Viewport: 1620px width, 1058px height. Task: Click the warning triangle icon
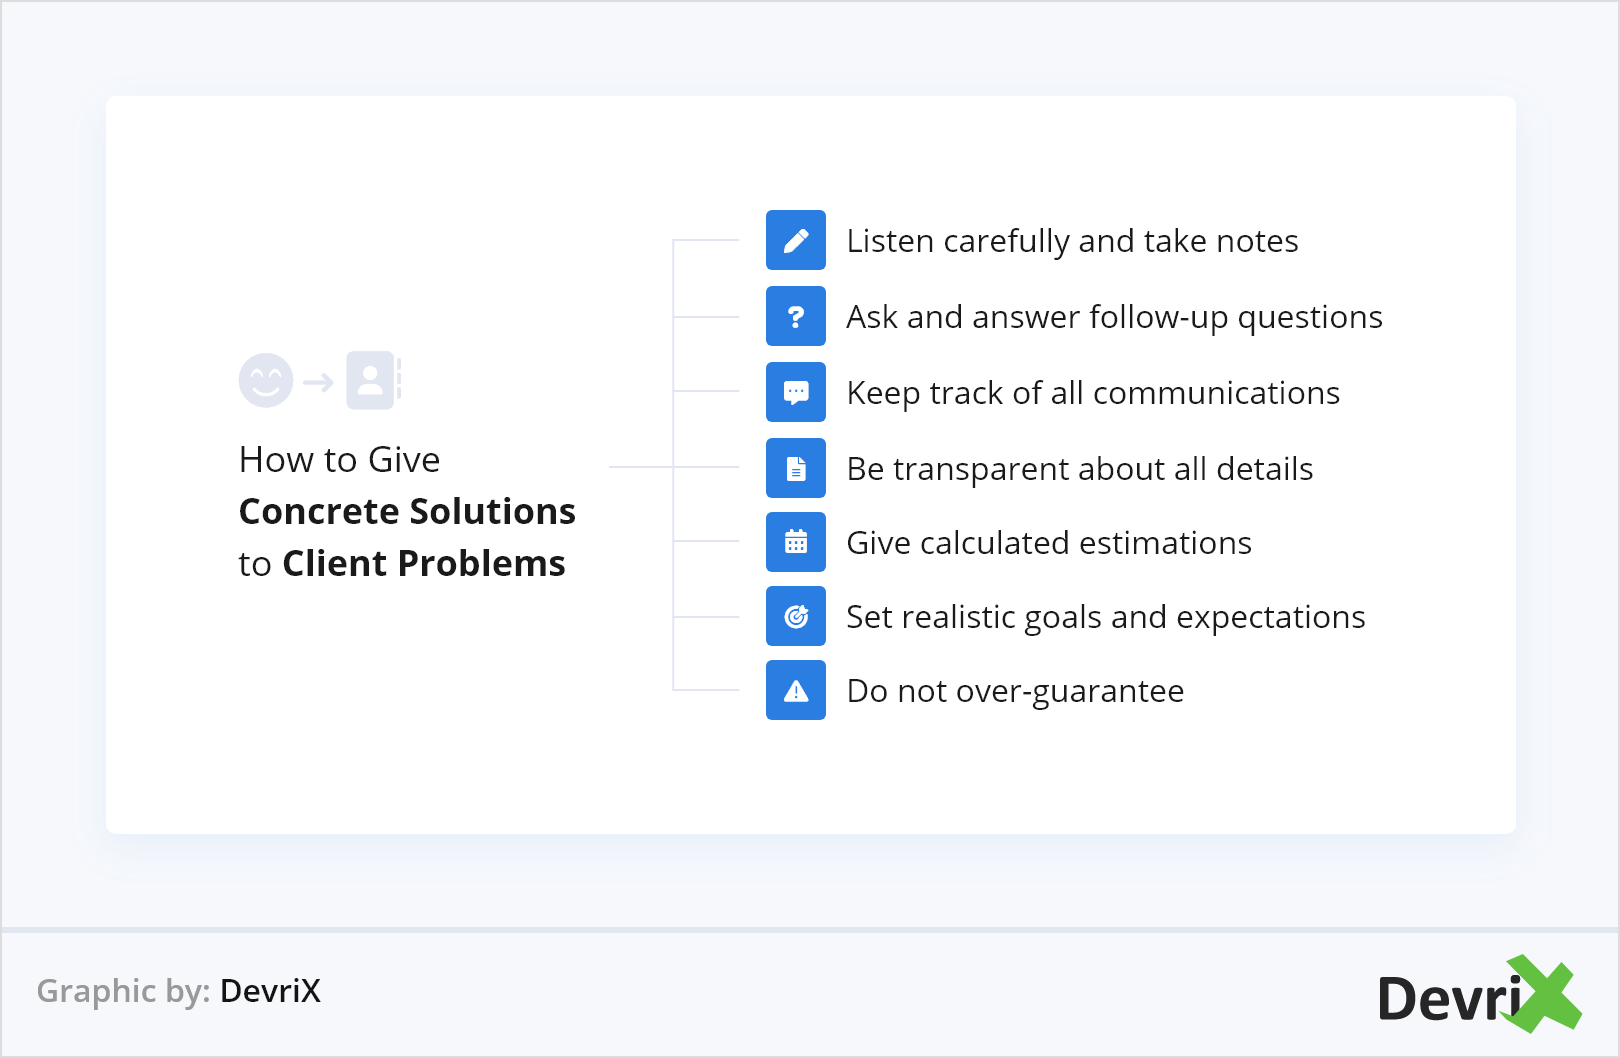(x=796, y=690)
